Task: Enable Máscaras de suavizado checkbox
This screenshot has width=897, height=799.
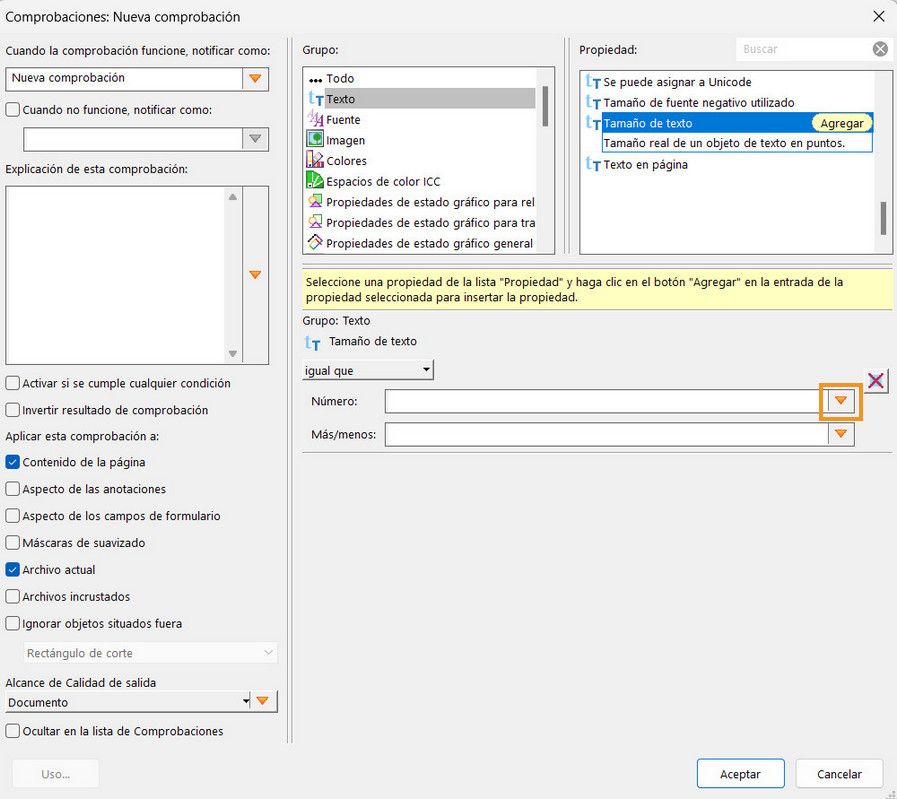Action: 13,543
